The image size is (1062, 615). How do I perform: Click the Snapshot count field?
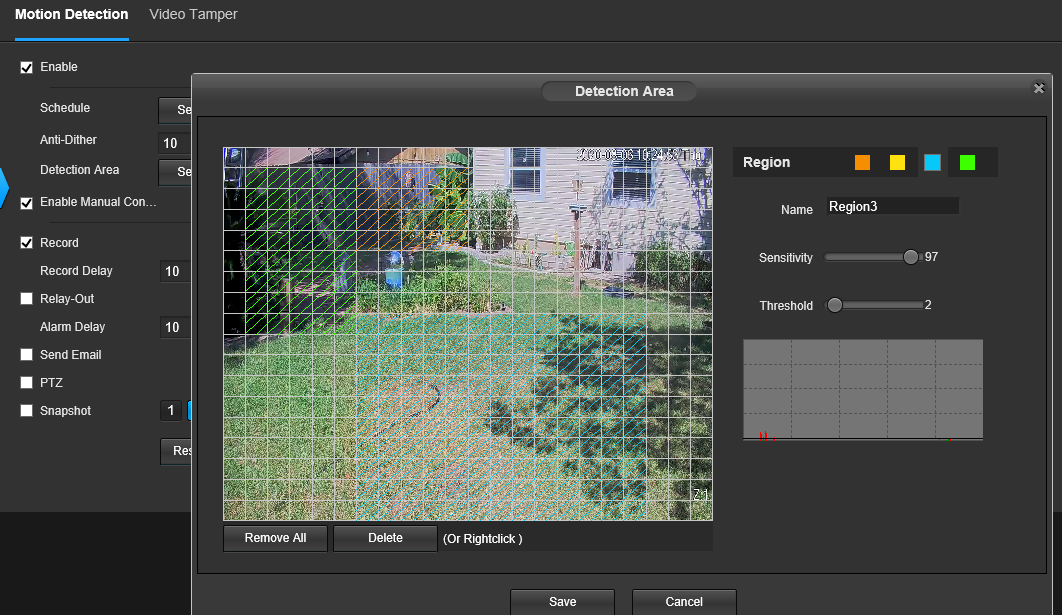tap(171, 410)
